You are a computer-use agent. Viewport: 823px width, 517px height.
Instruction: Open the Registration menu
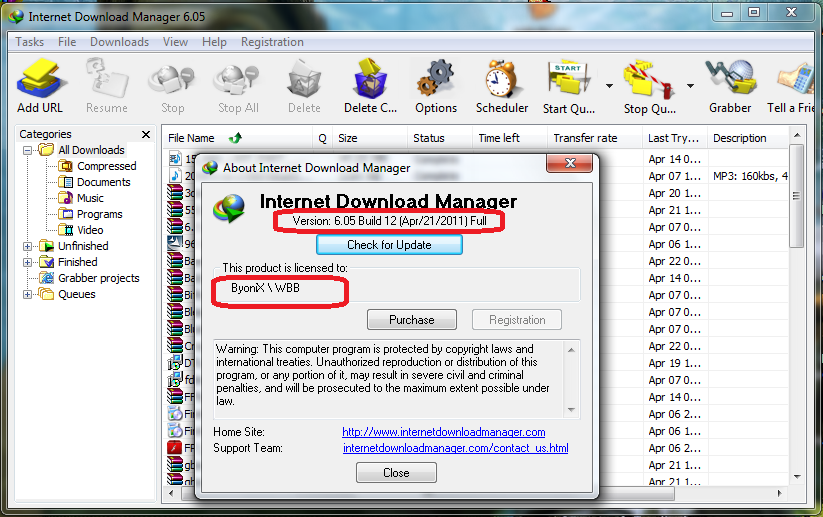pos(272,42)
